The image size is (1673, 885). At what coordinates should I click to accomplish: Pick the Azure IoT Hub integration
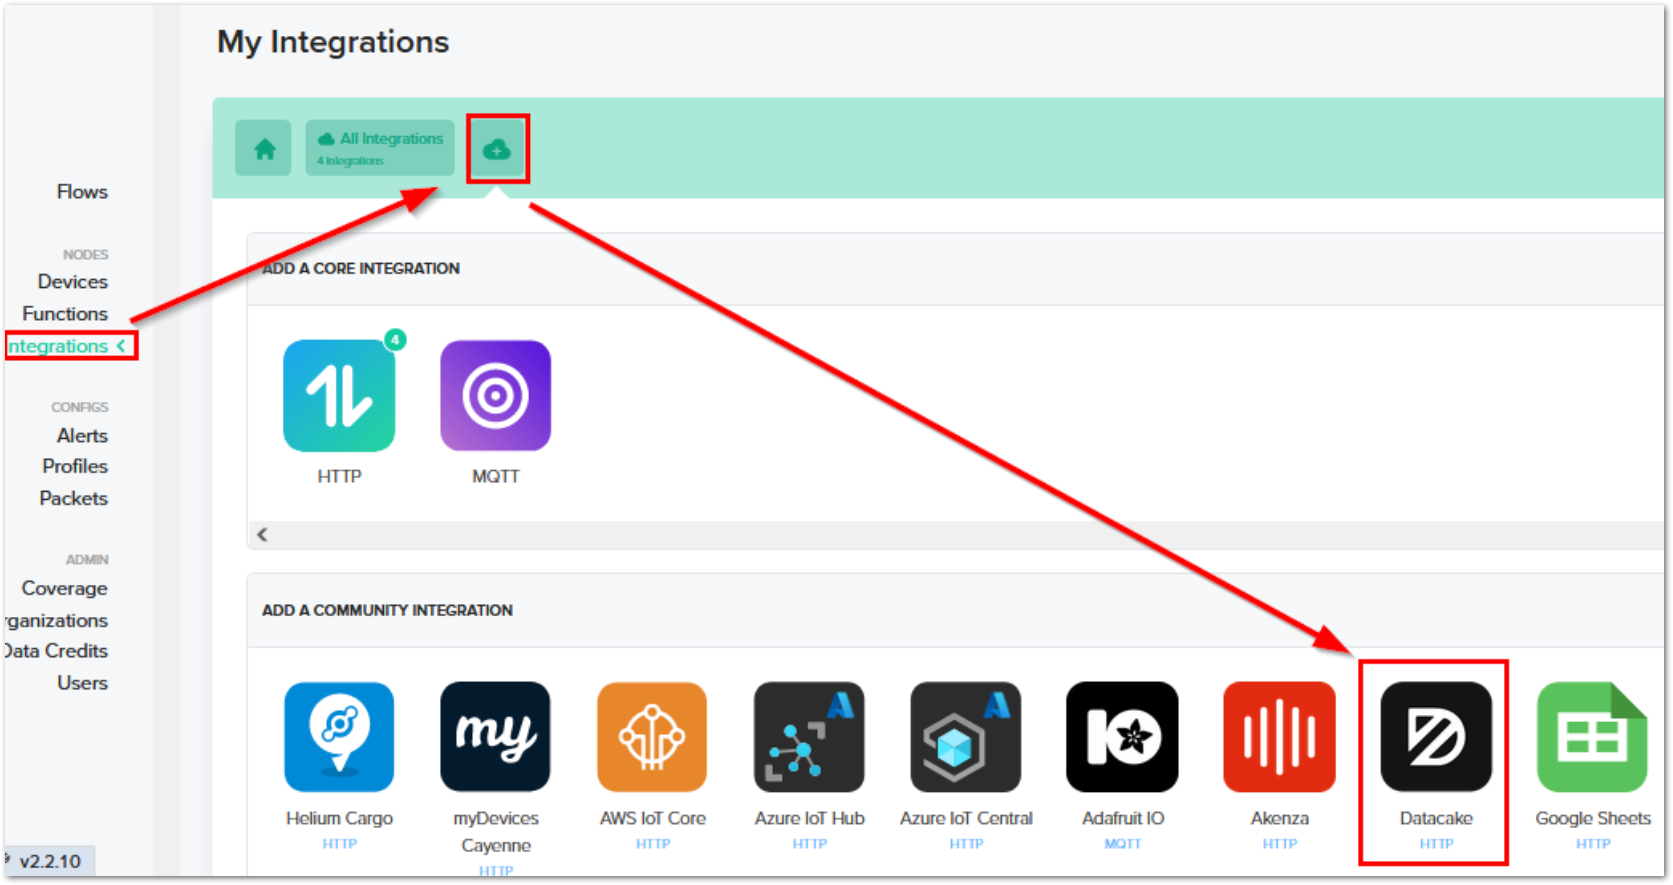tap(809, 737)
